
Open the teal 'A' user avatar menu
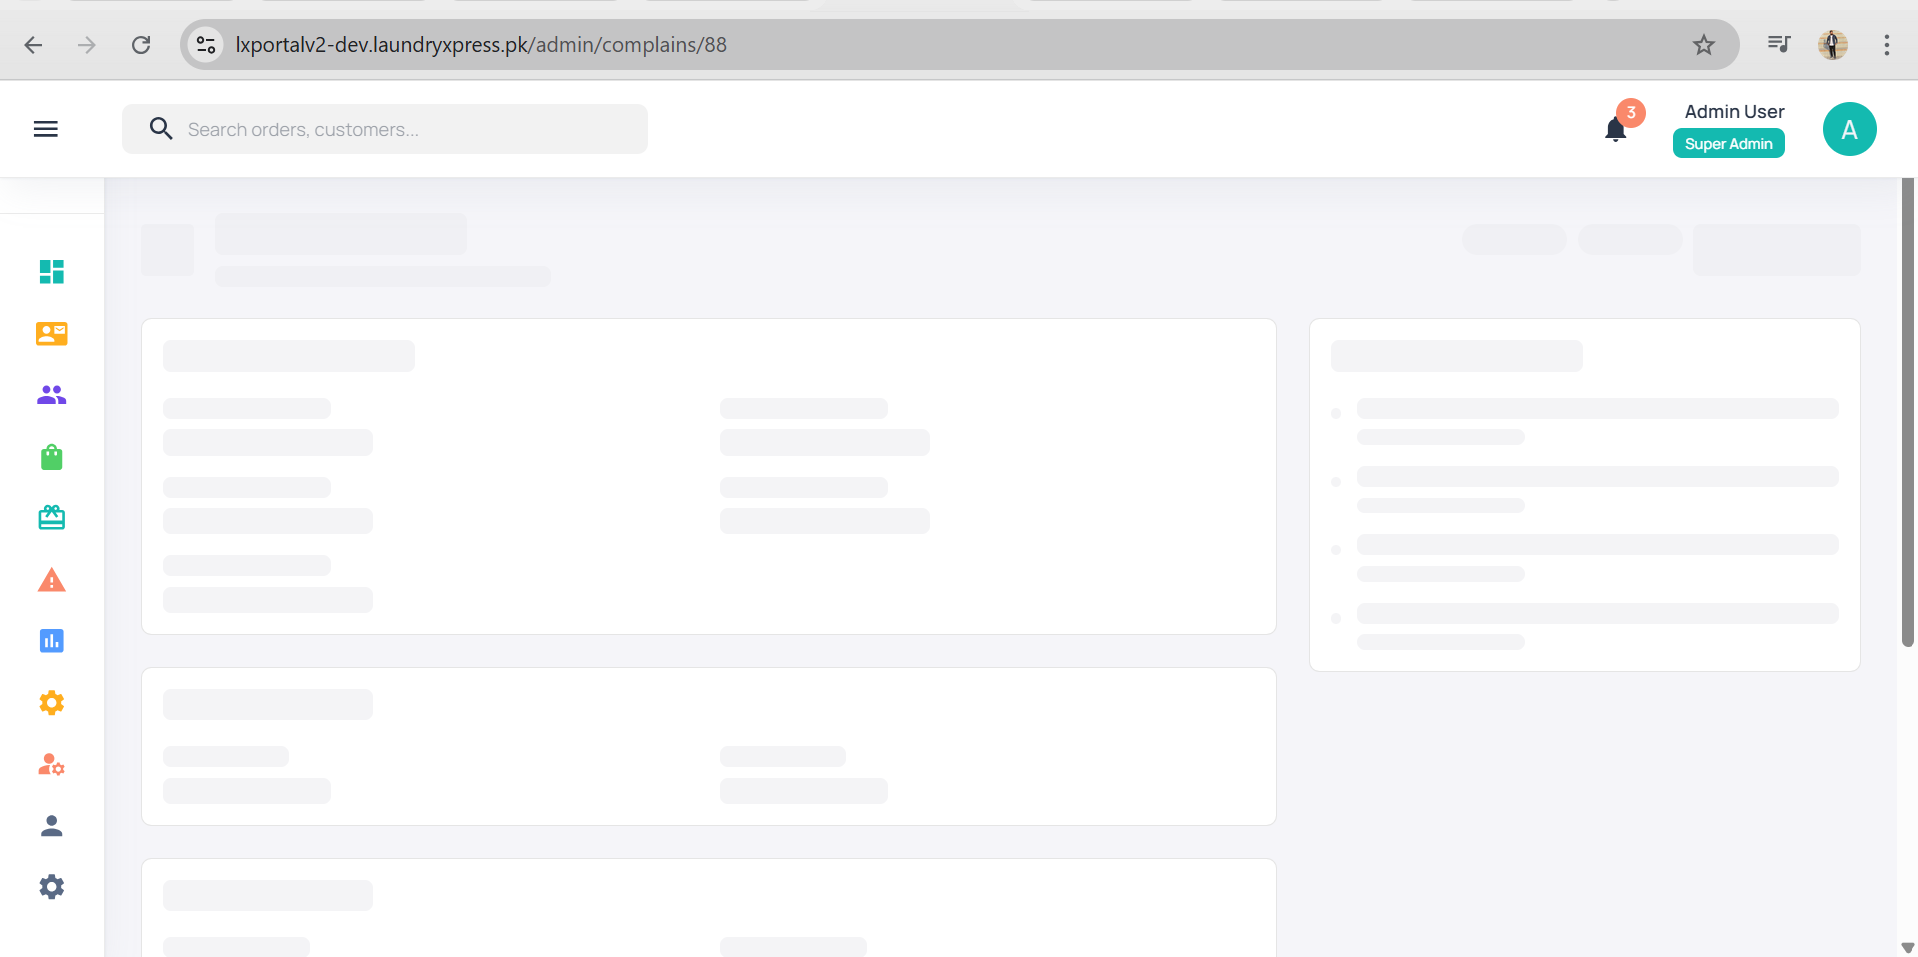tap(1849, 129)
